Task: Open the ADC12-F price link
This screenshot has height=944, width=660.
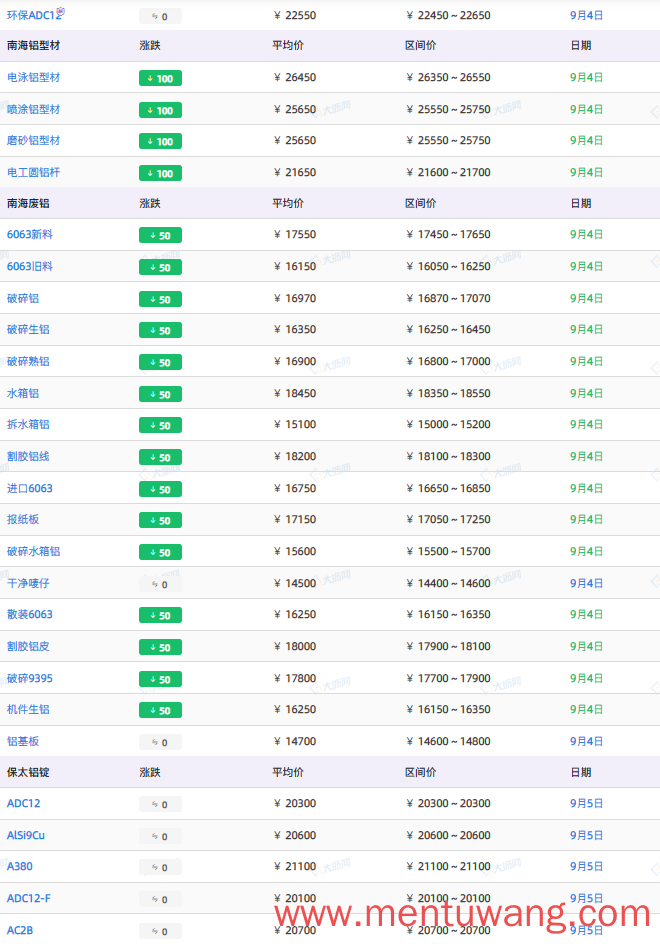Action: tap(29, 899)
